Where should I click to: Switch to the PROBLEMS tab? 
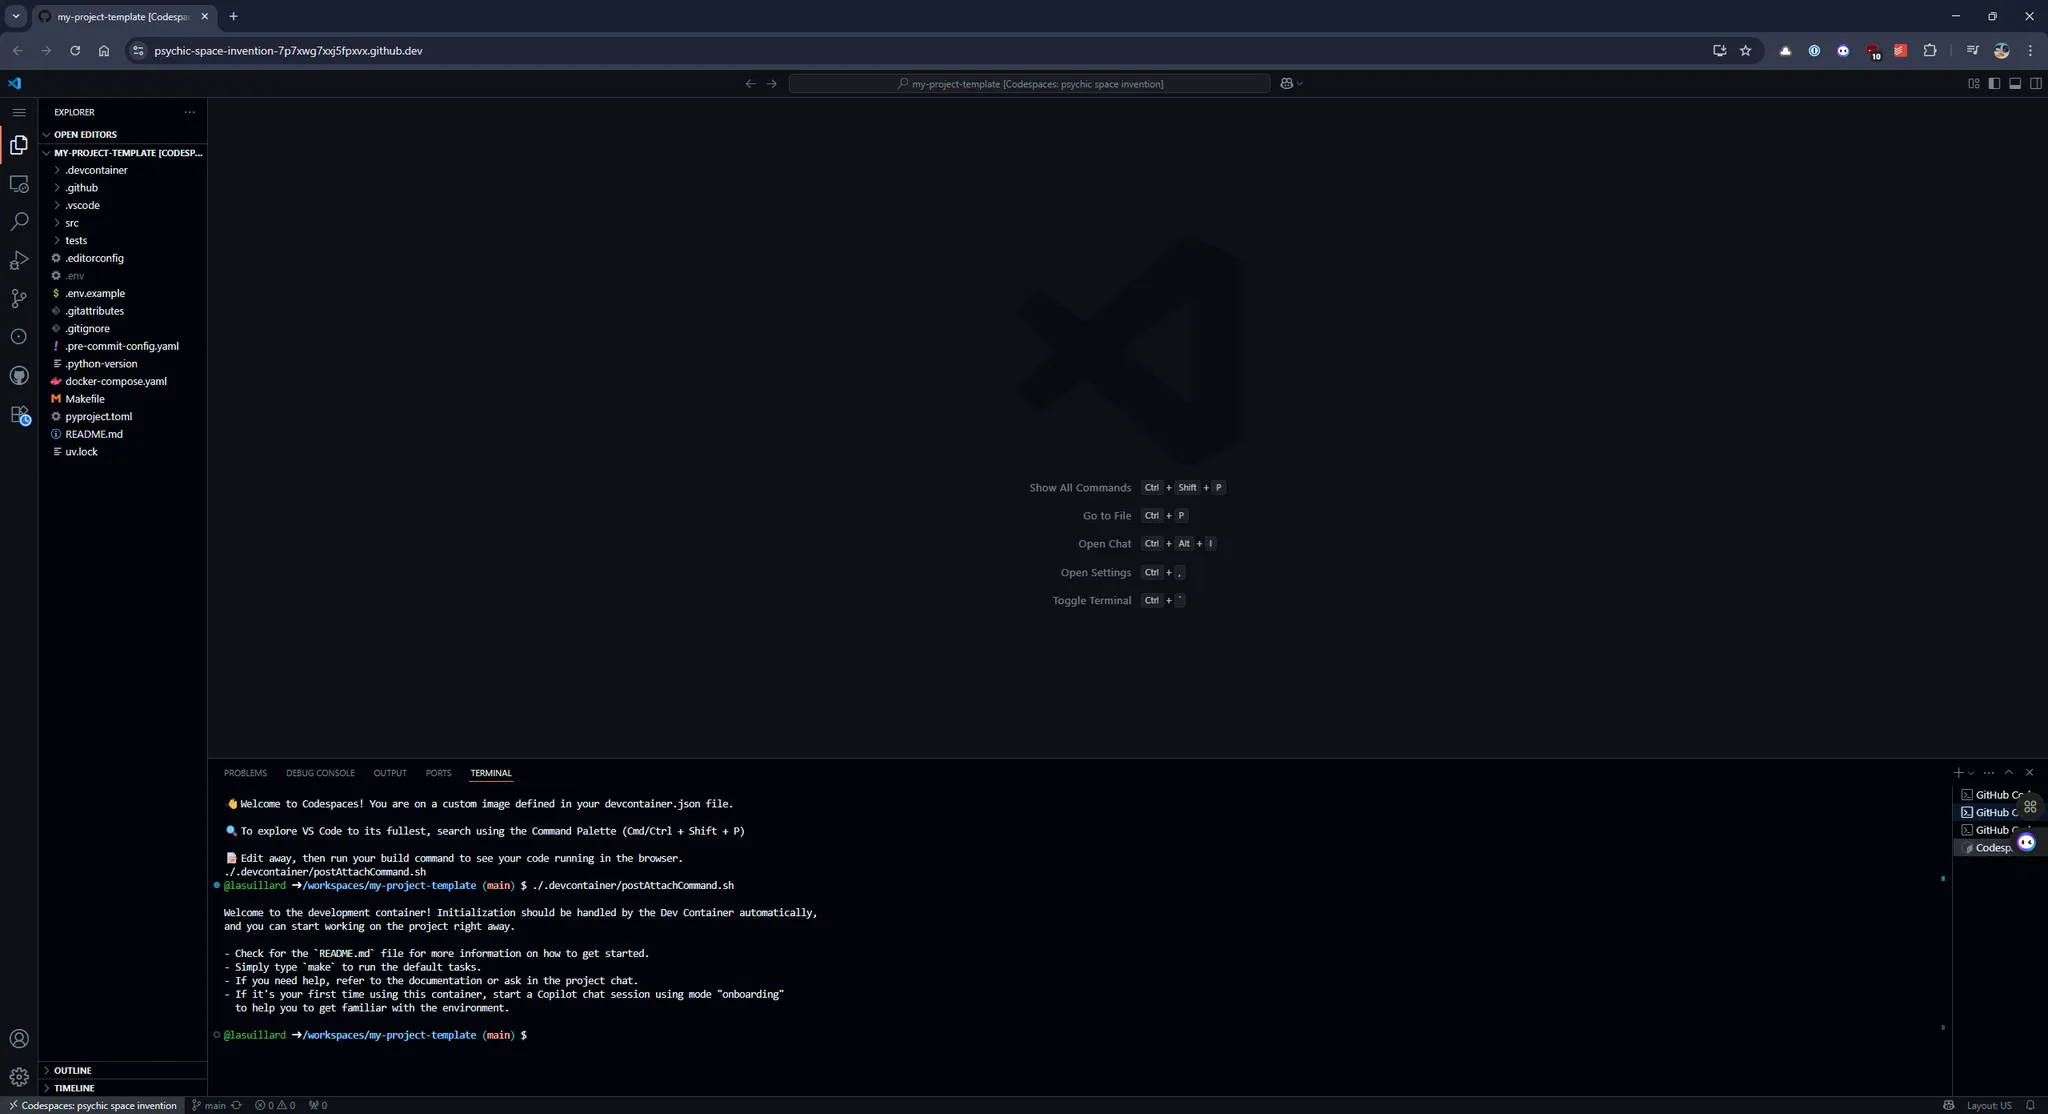click(245, 773)
